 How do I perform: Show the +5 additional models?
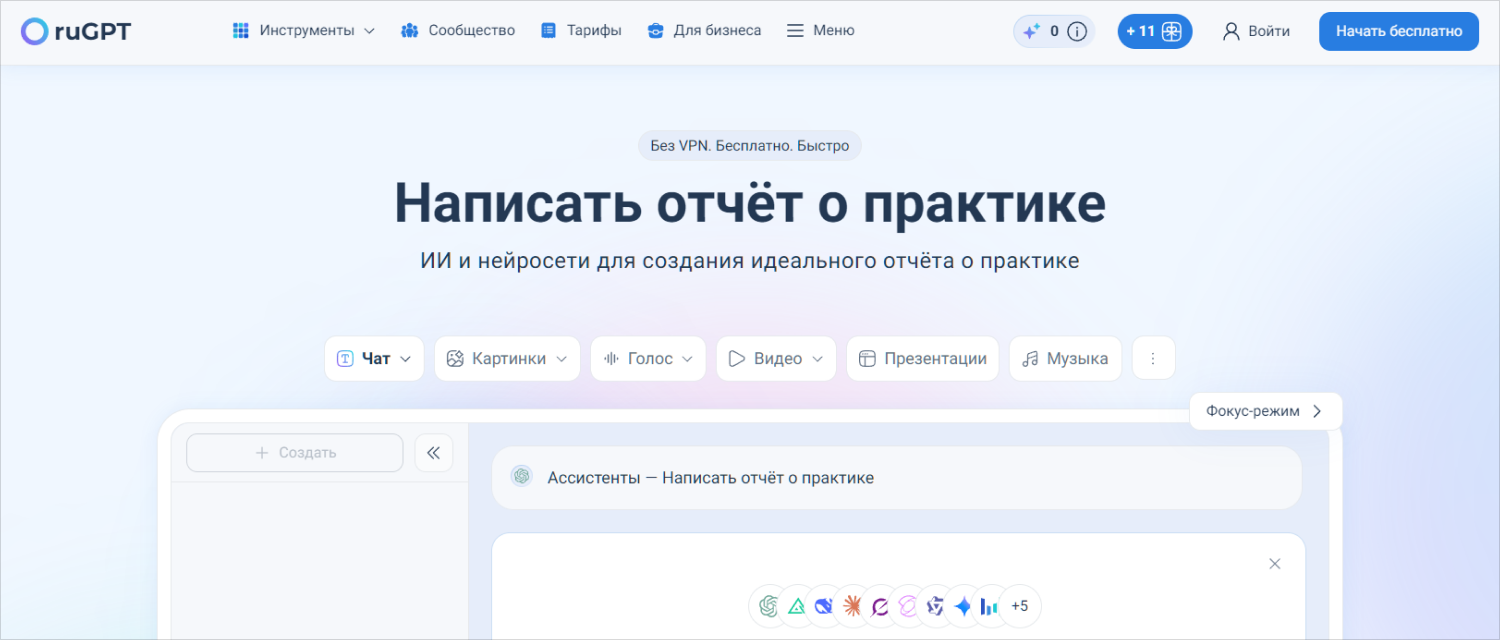point(1019,605)
